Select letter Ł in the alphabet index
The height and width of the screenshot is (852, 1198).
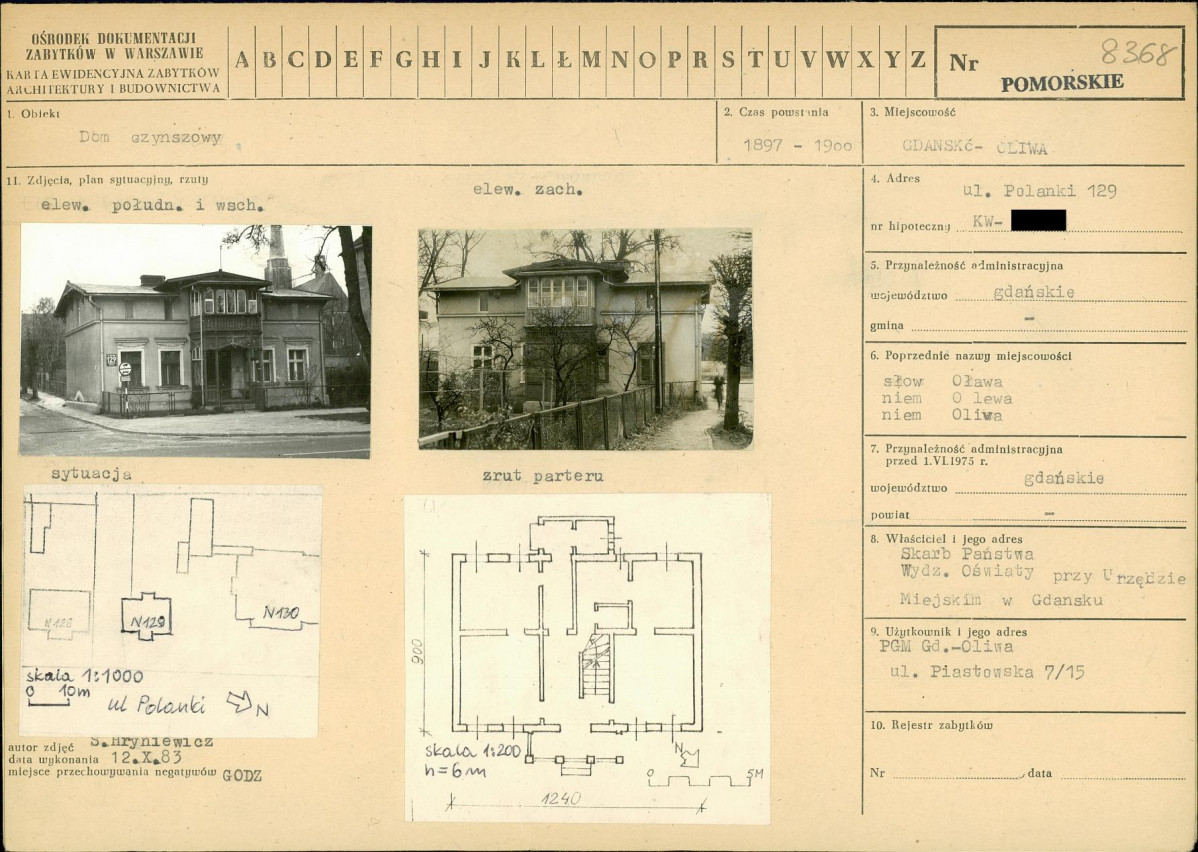pos(564,60)
